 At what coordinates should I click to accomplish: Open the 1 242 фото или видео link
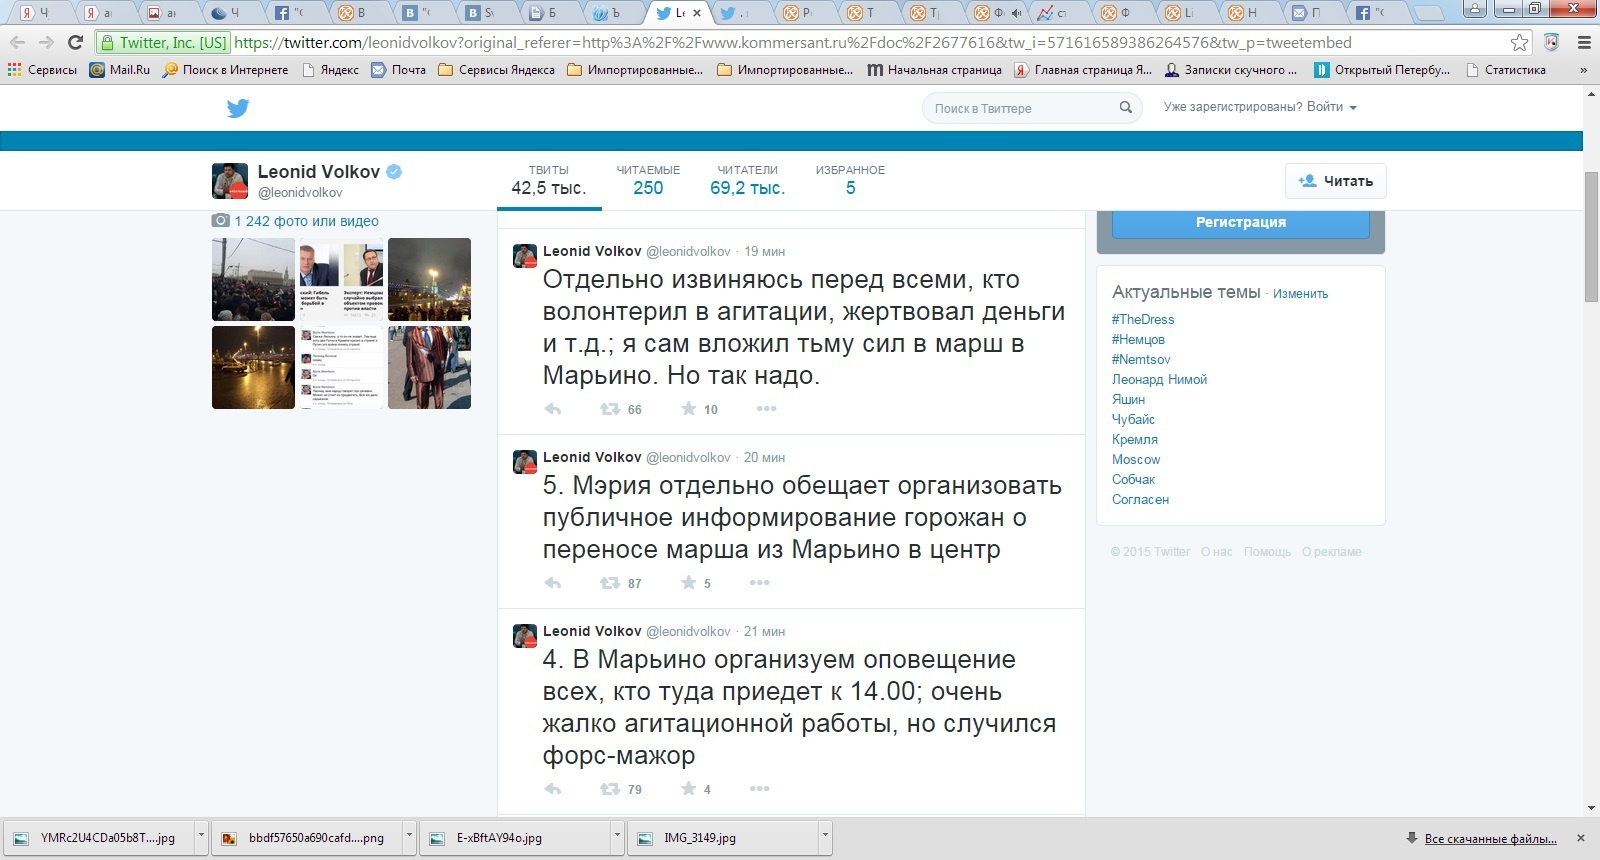[306, 221]
